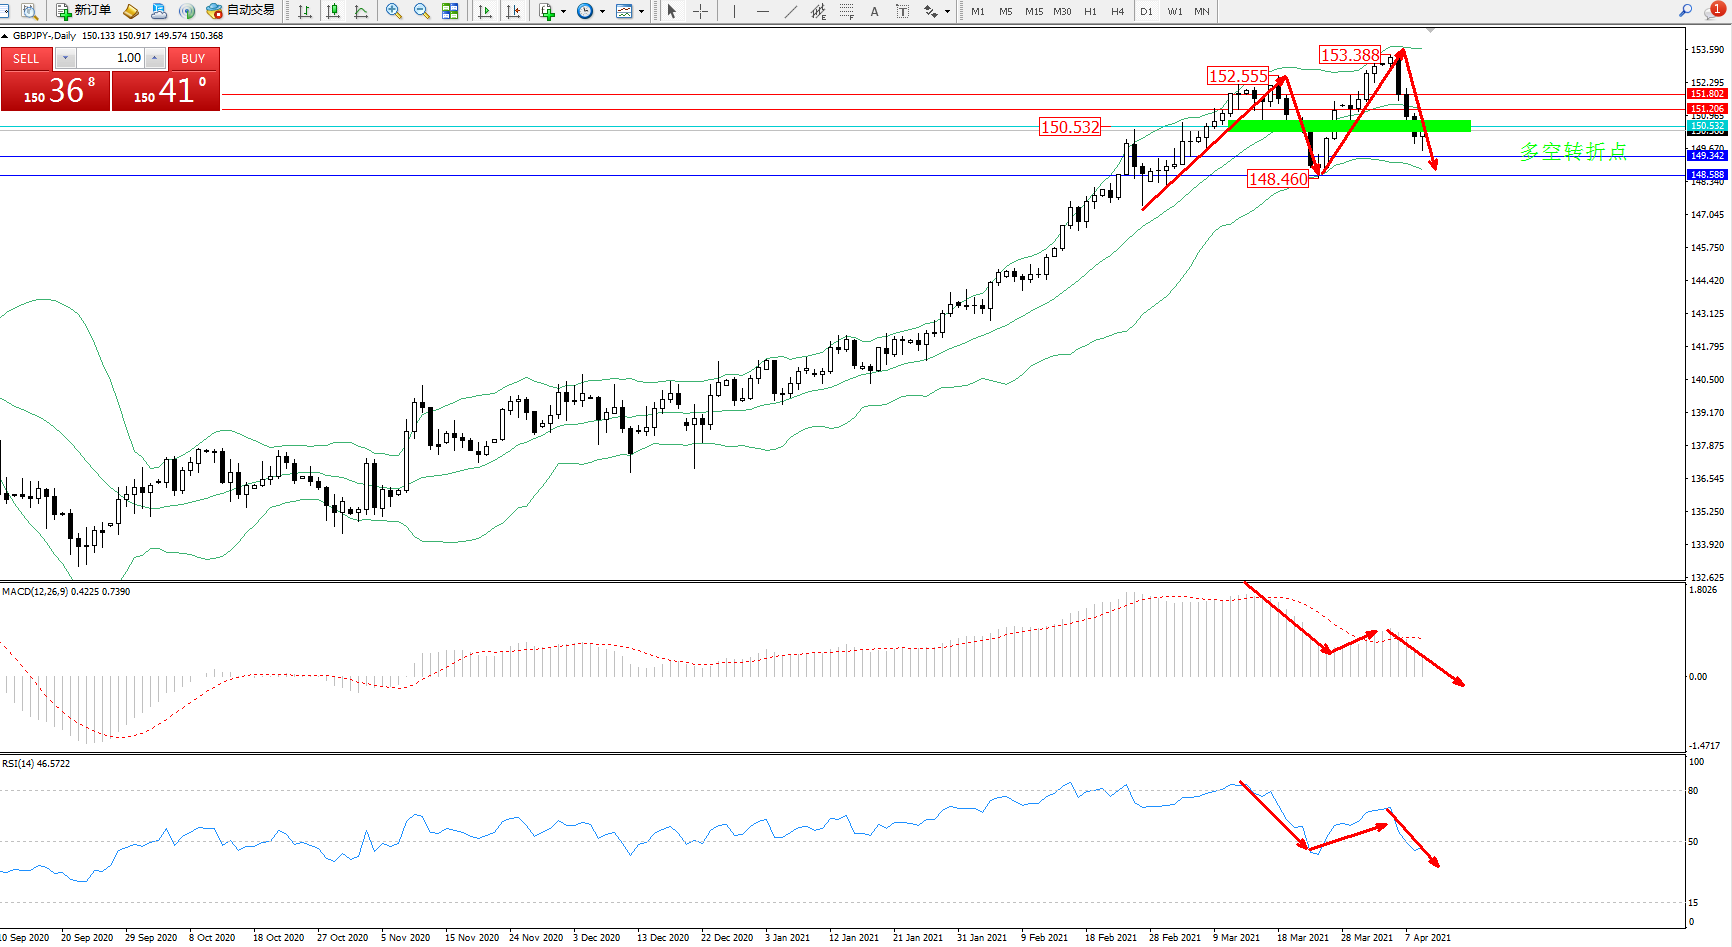Viewport: 1732px width, 947px height.
Task: Pick the Fibonacci retracement tool
Action: click(x=846, y=11)
